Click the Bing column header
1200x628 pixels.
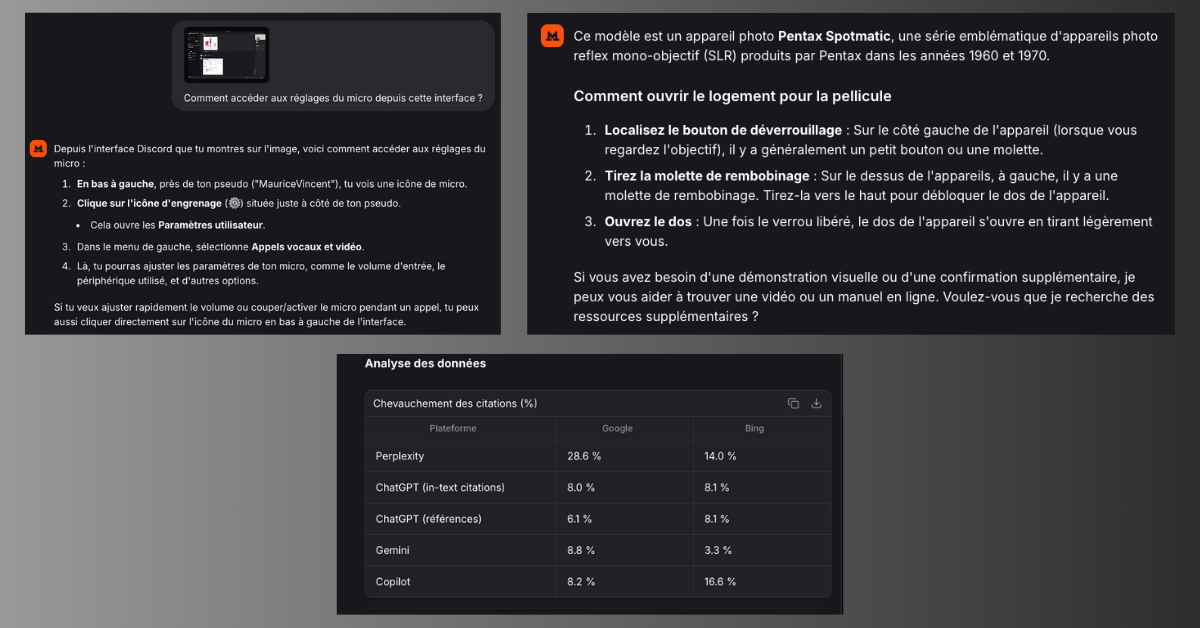pos(754,428)
